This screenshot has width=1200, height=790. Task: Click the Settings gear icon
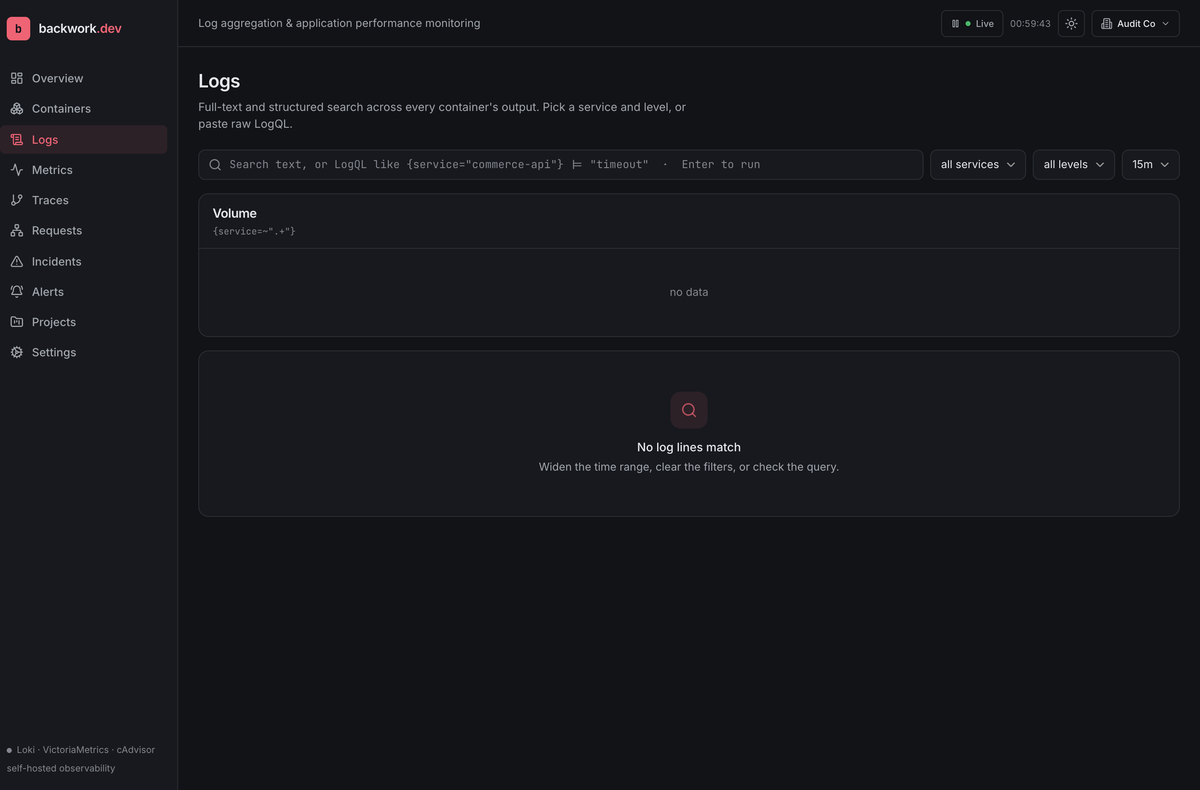pyautogui.click(x=17, y=353)
